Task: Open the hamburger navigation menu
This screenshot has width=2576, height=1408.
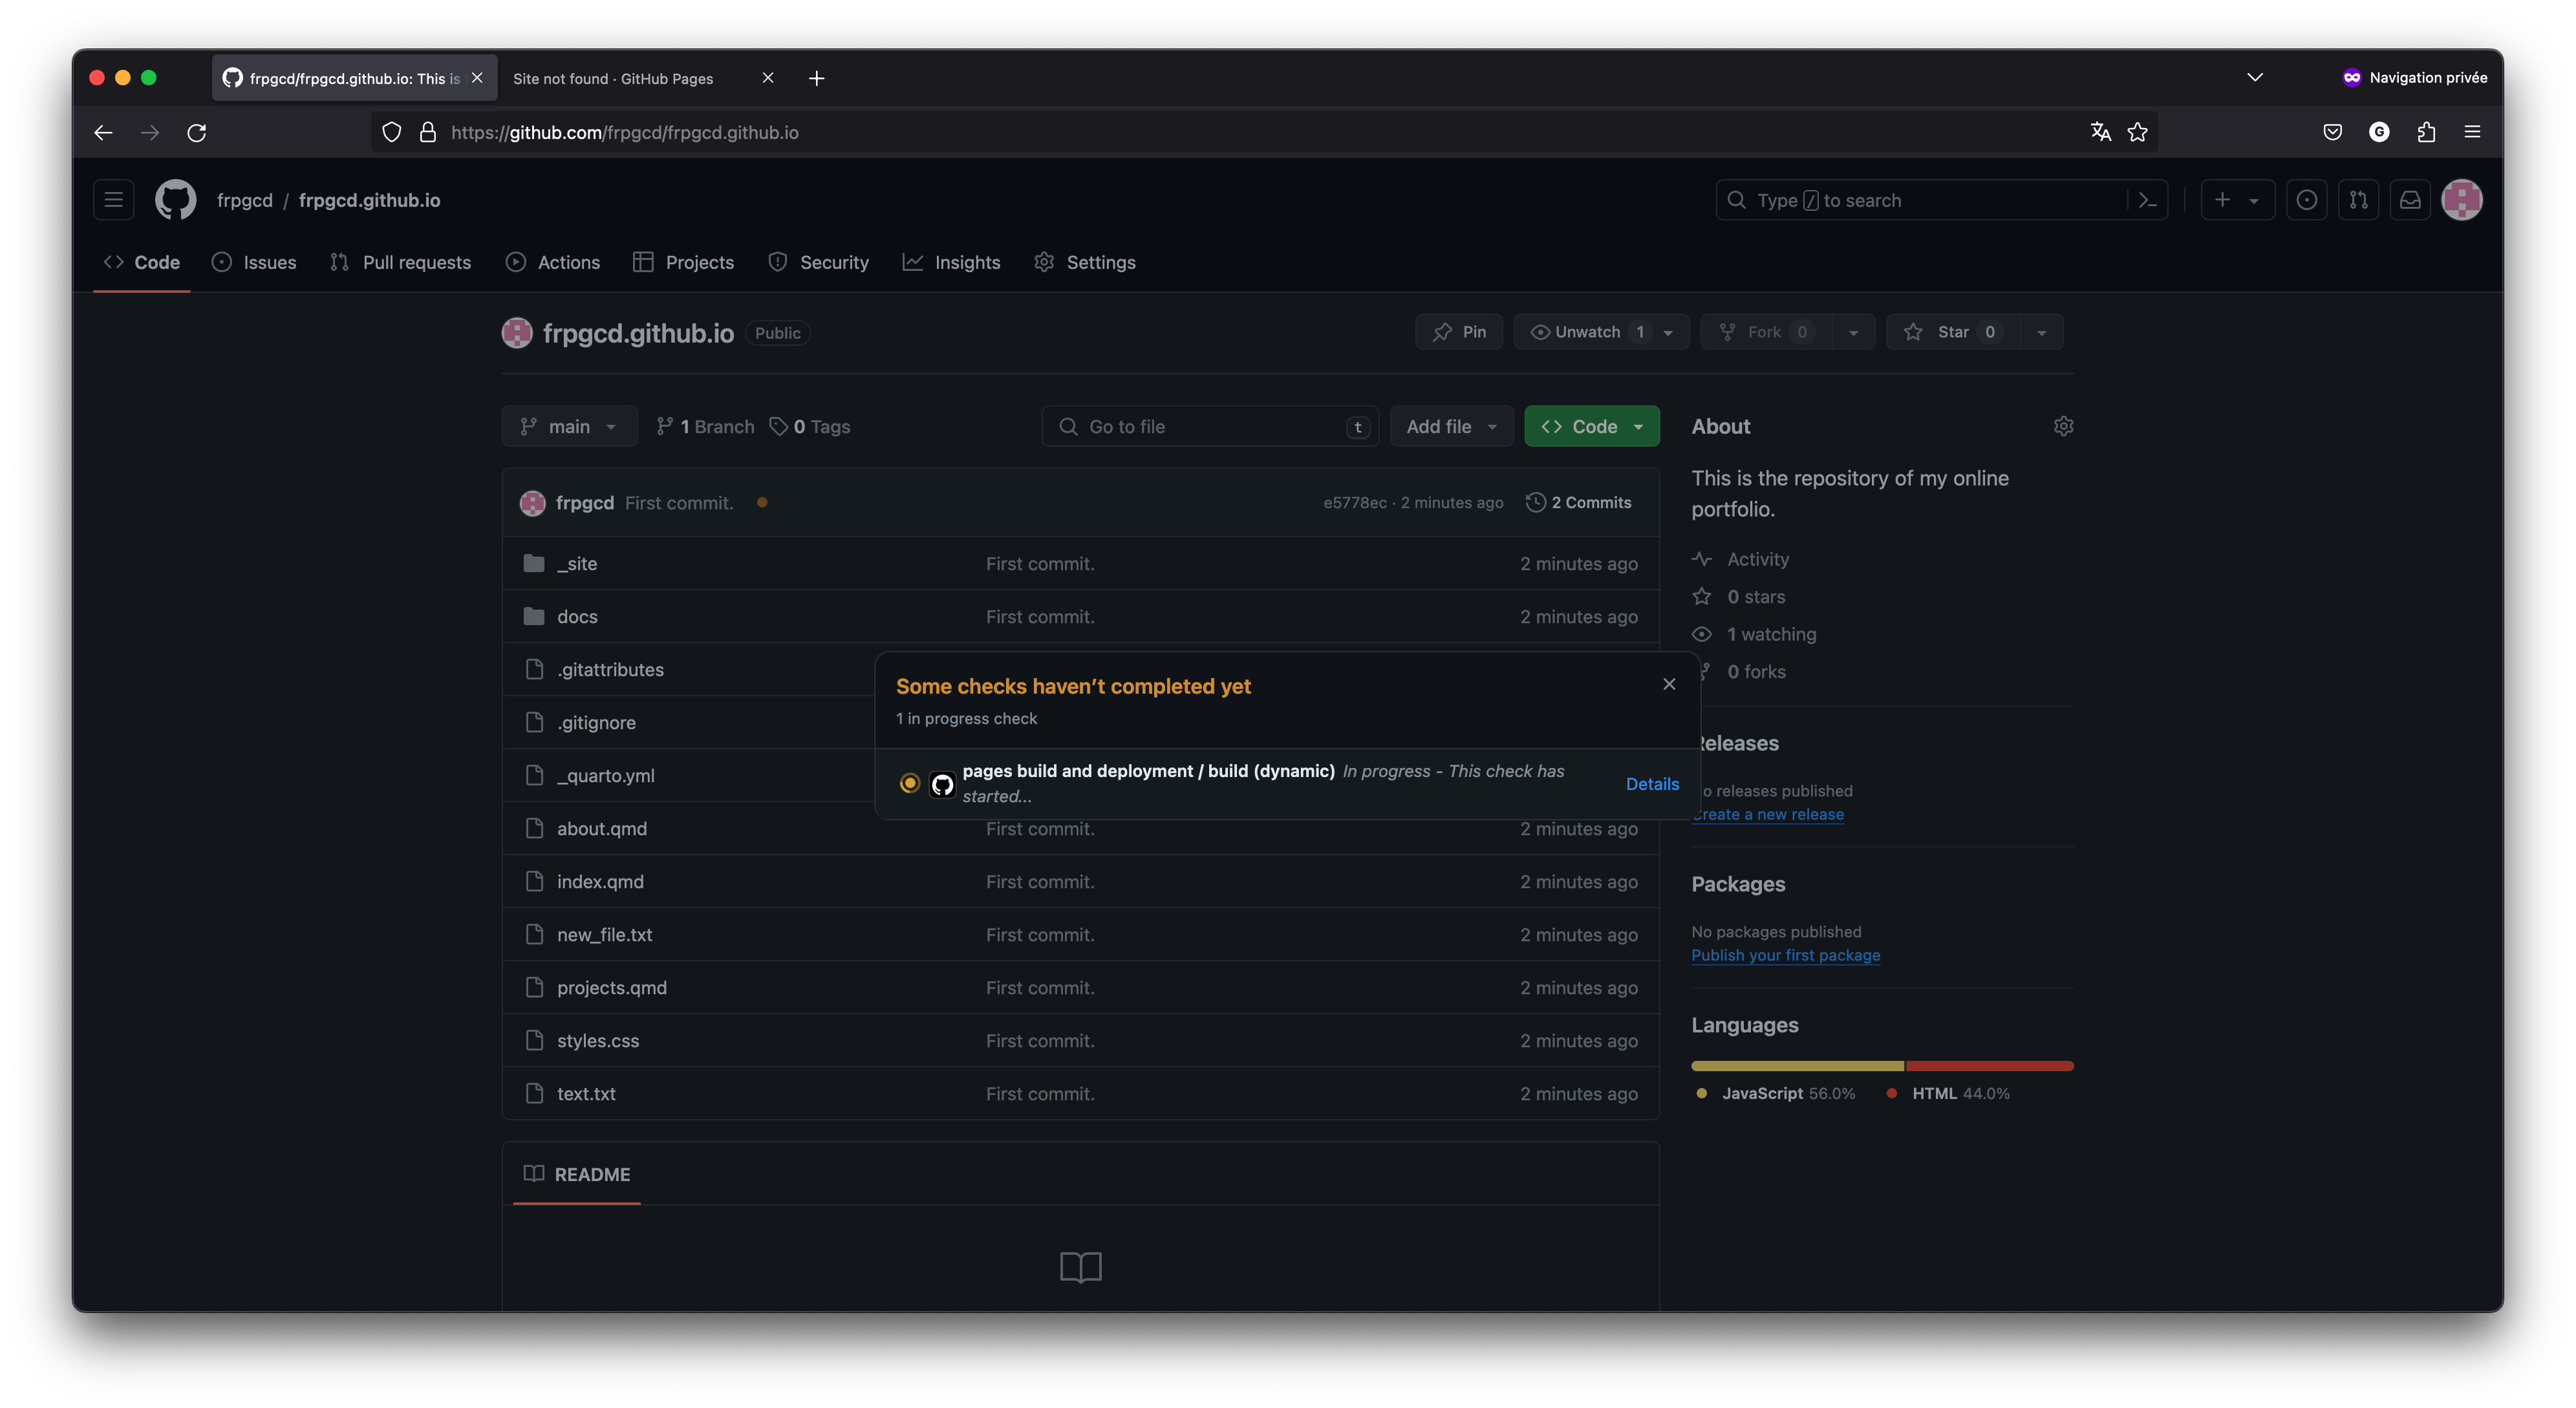Action: pos(113,200)
